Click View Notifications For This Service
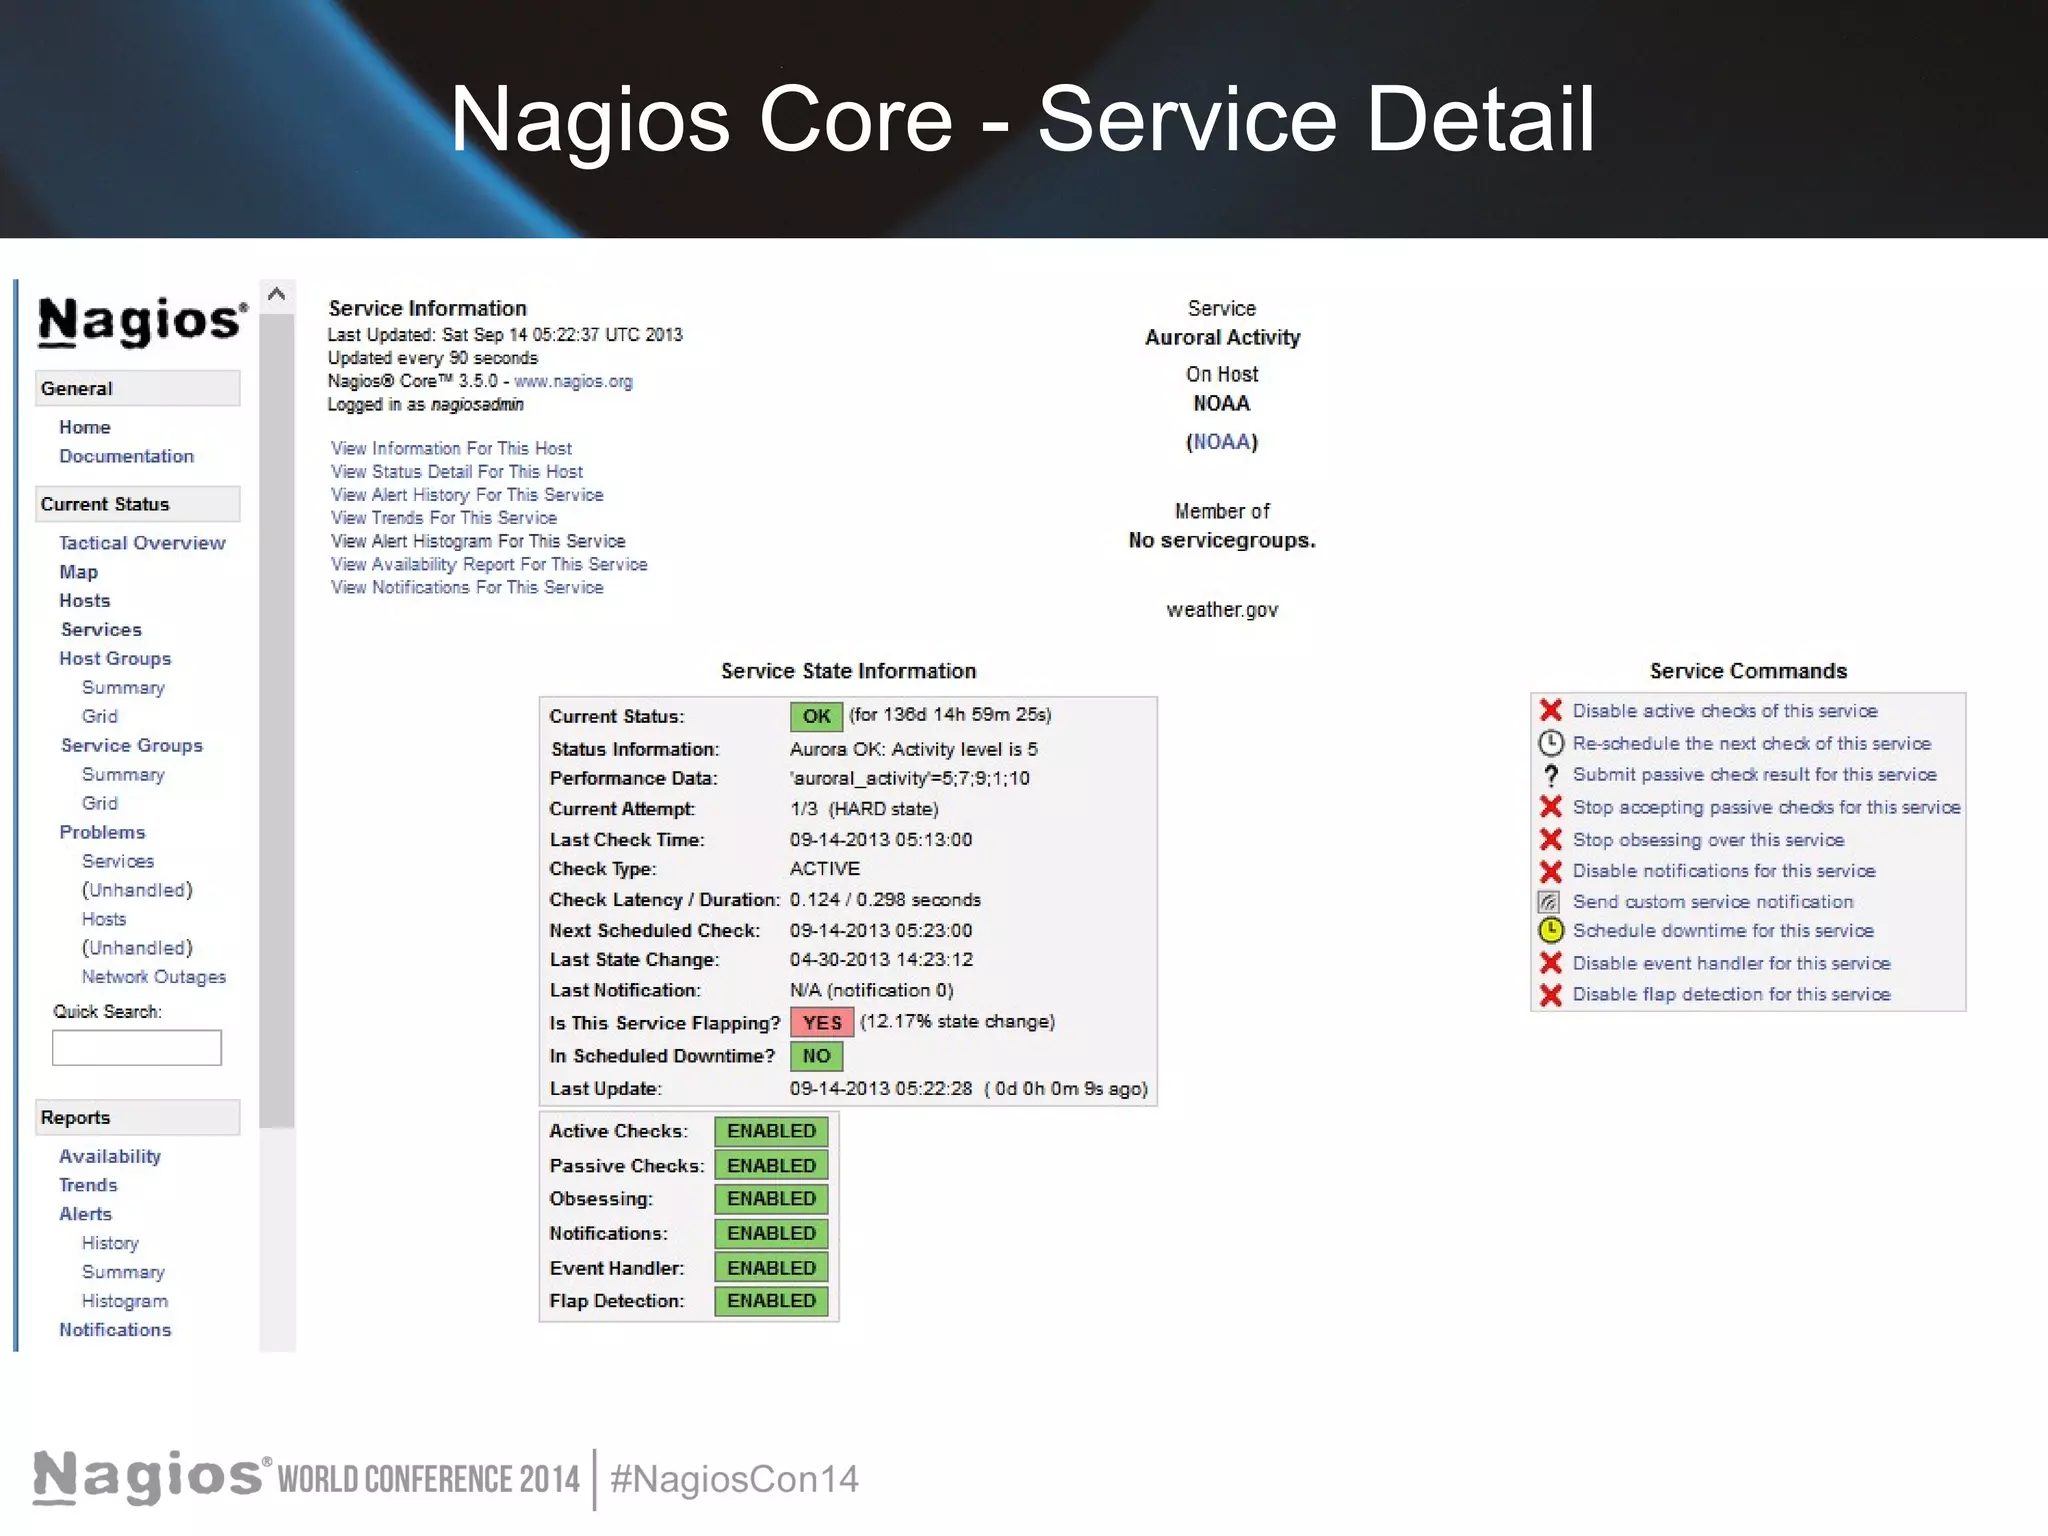 (467, 588)
